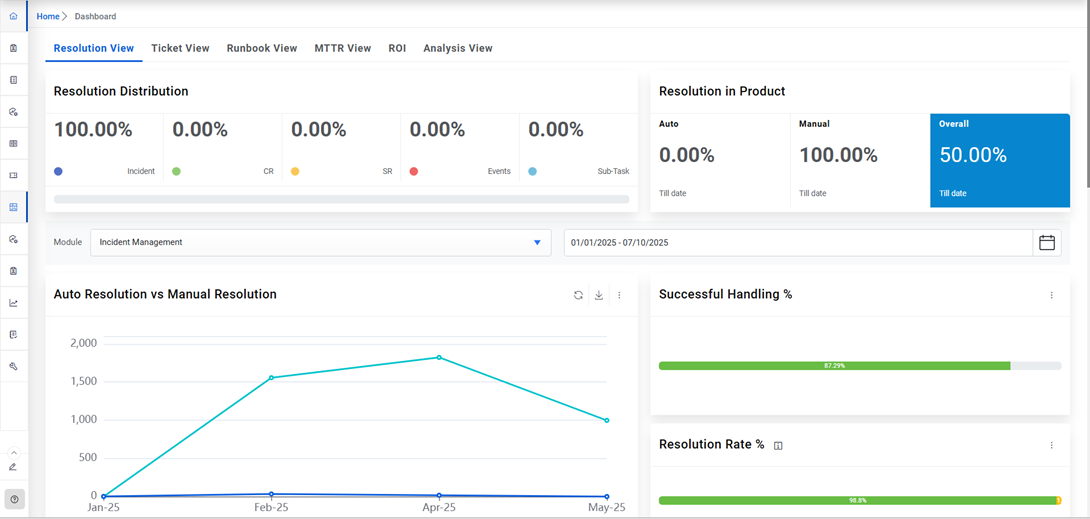Viewport: 1090px width, 519px height.
Task: Open the Successful Handling % options menu
Action: (x=1051, y=295)
